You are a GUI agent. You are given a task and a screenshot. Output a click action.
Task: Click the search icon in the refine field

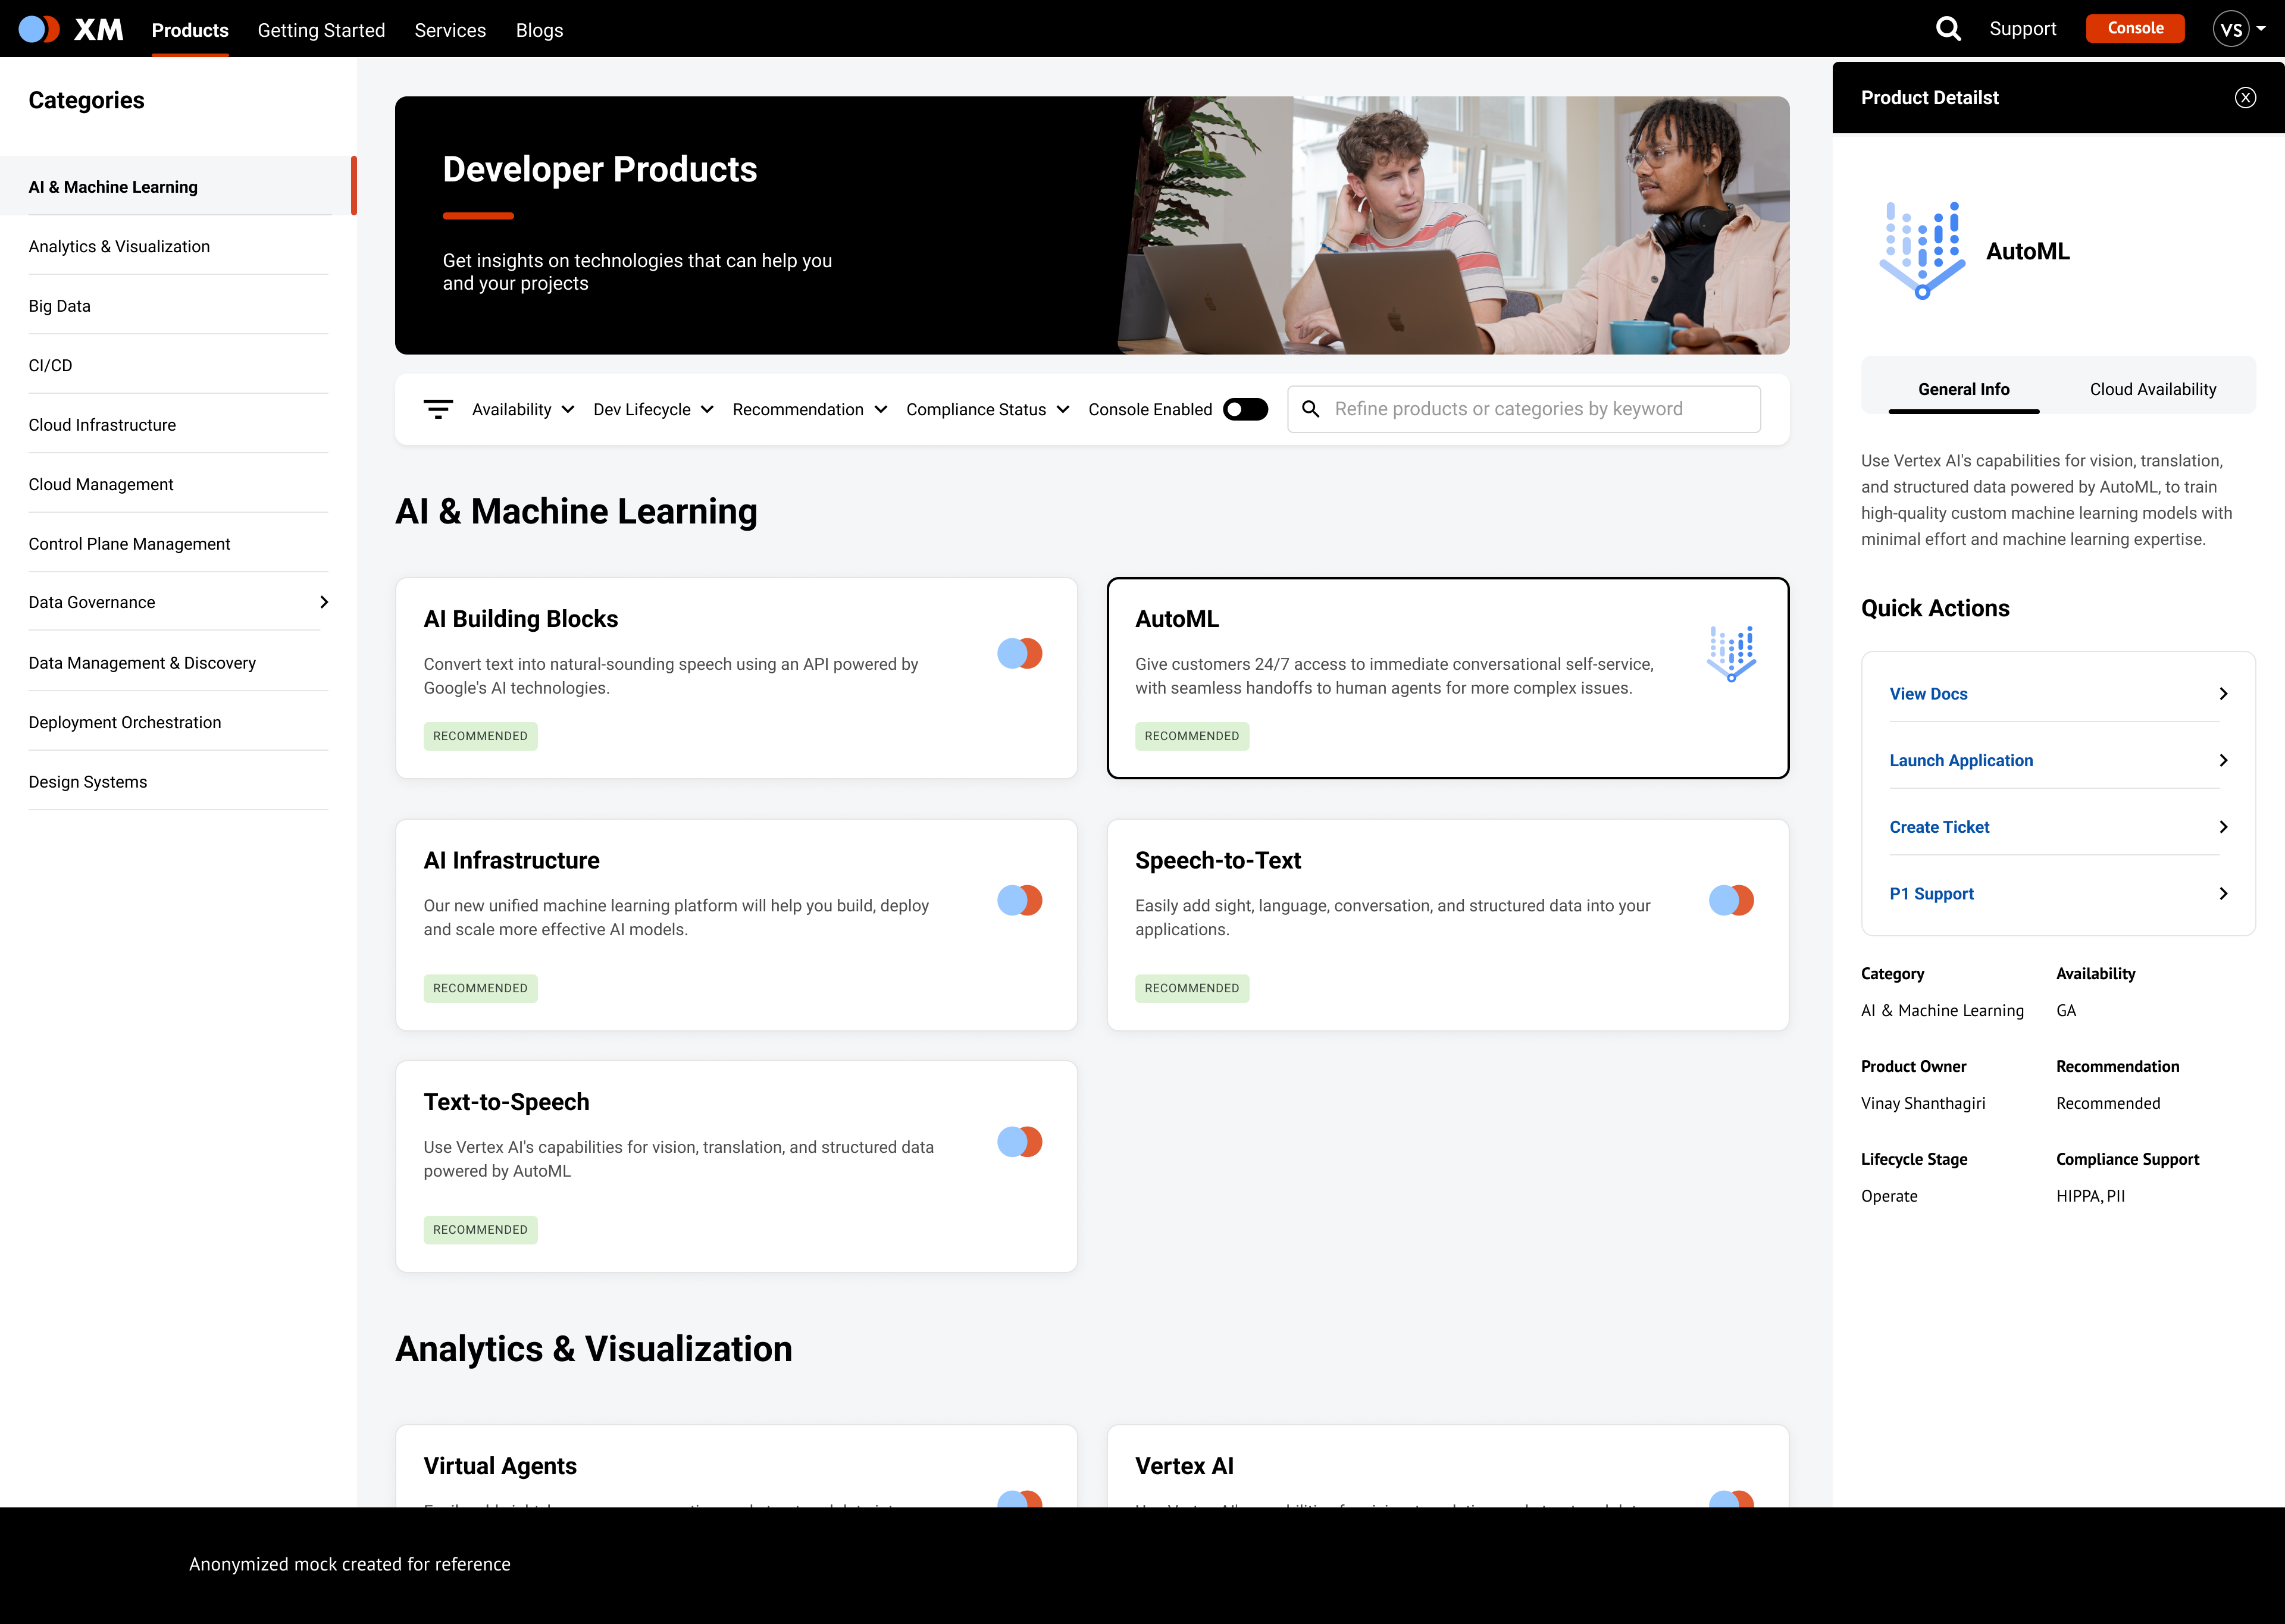(x=1312, y=408)
